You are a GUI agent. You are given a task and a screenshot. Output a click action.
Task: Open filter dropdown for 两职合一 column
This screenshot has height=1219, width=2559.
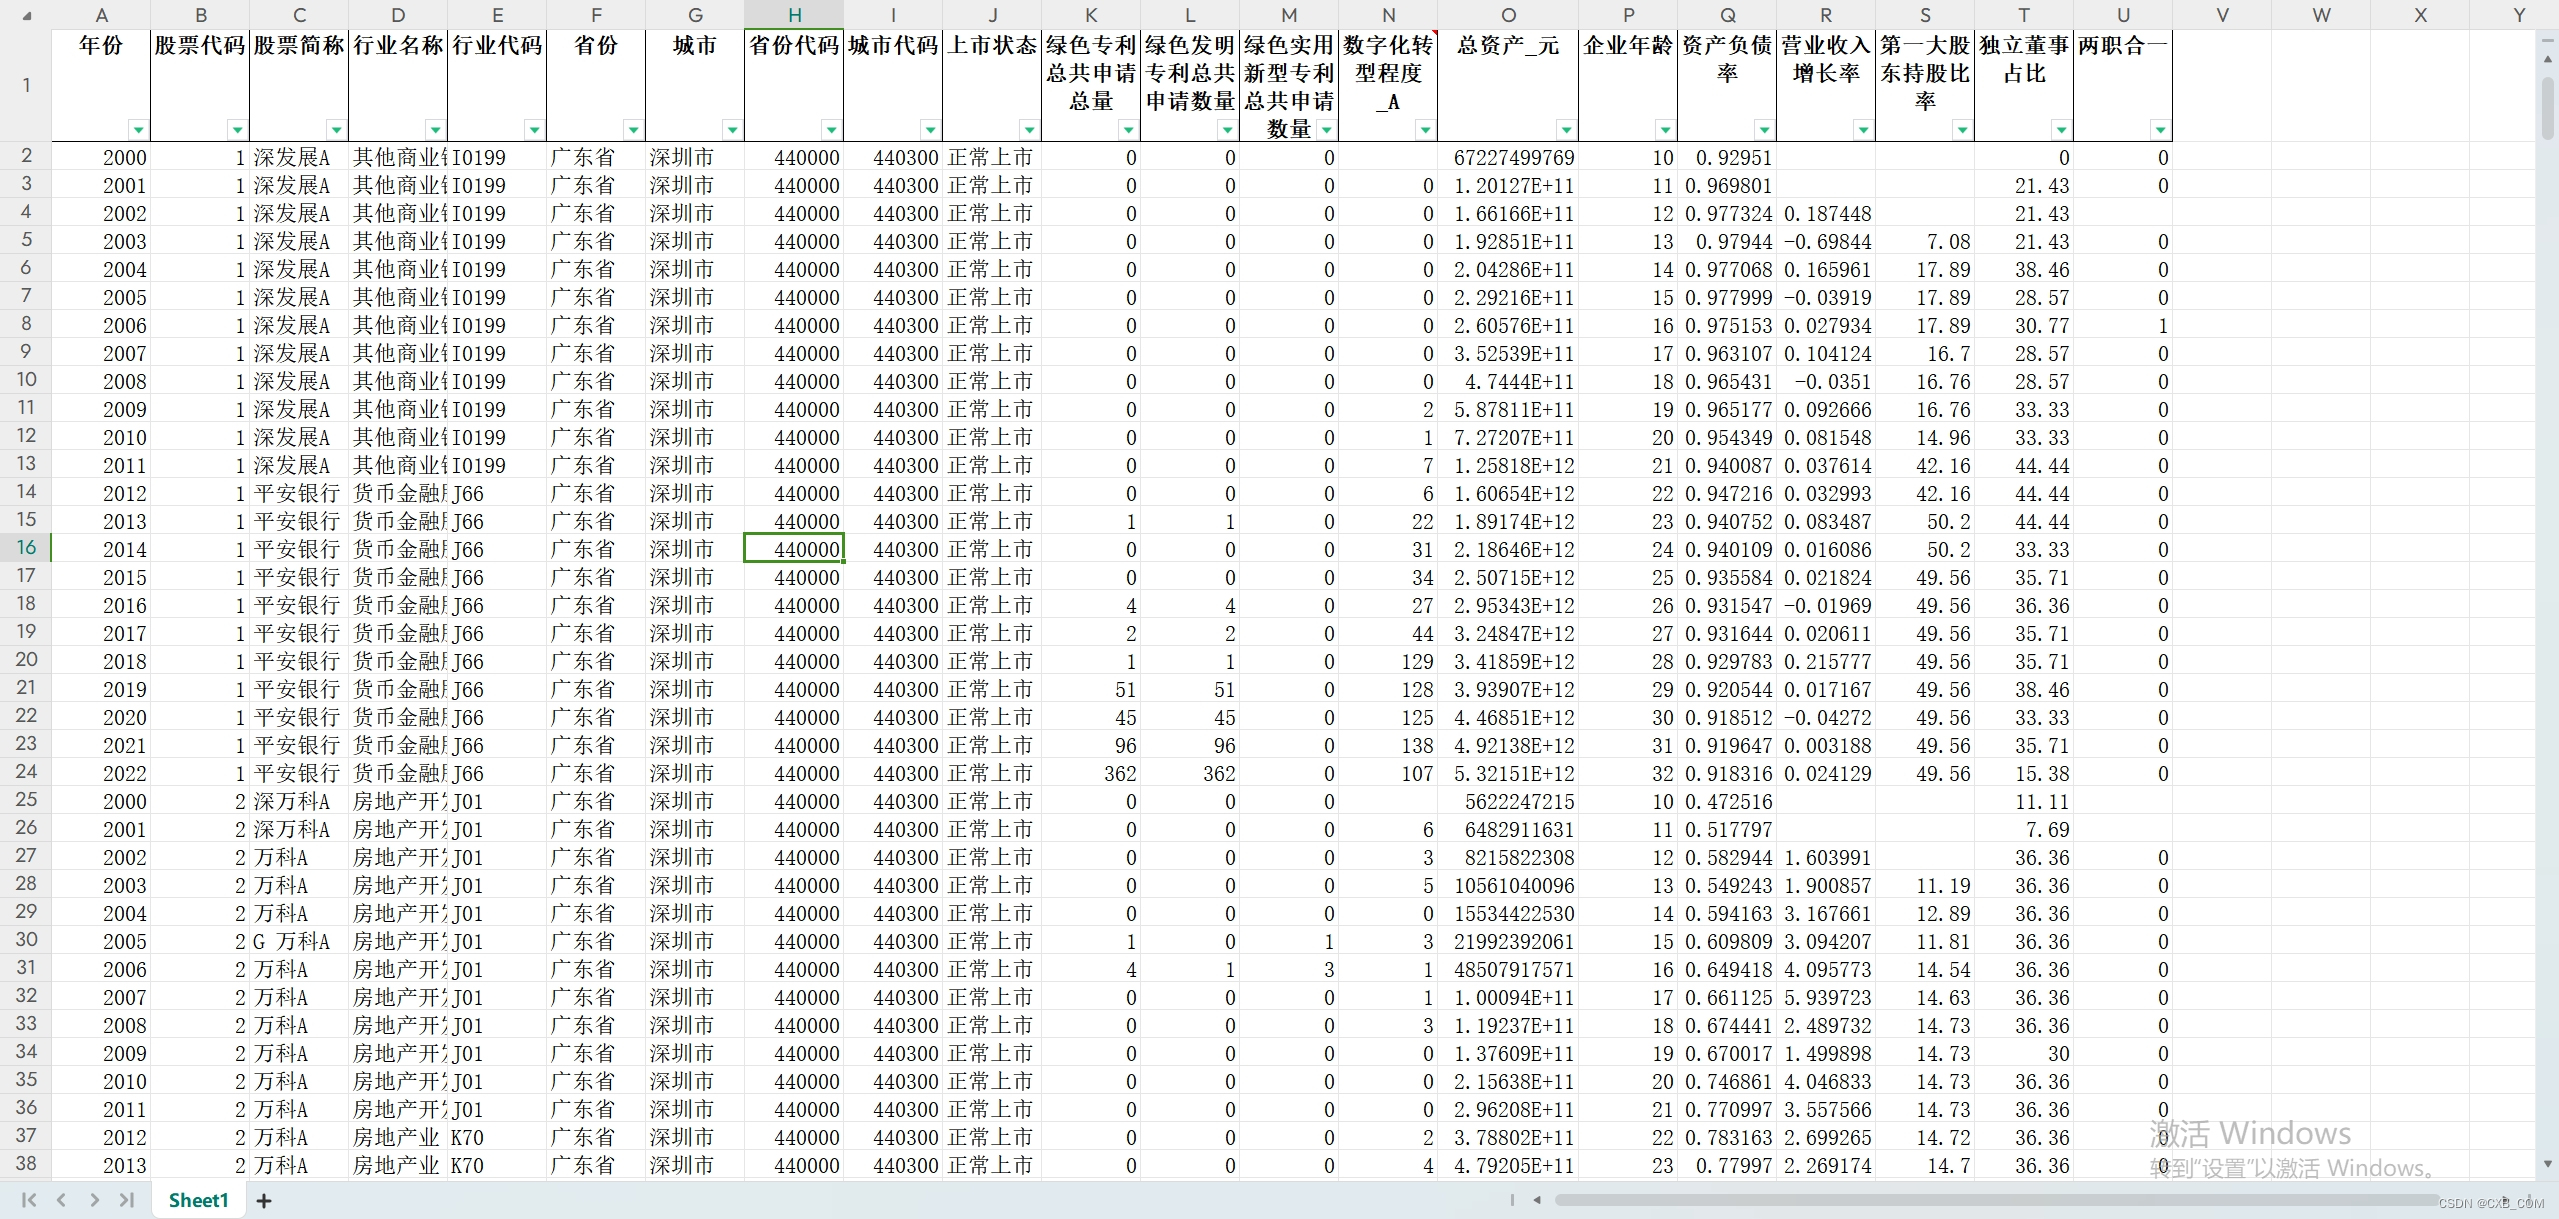pyautogui.click(x=2160, y=130)
